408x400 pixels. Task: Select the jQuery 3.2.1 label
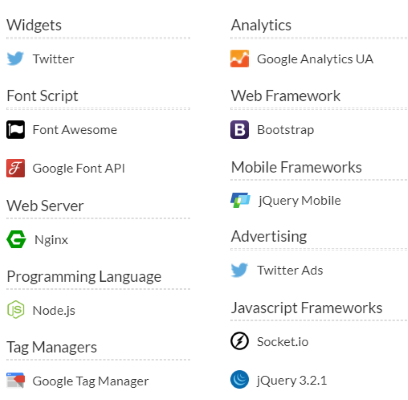[292, 380]
